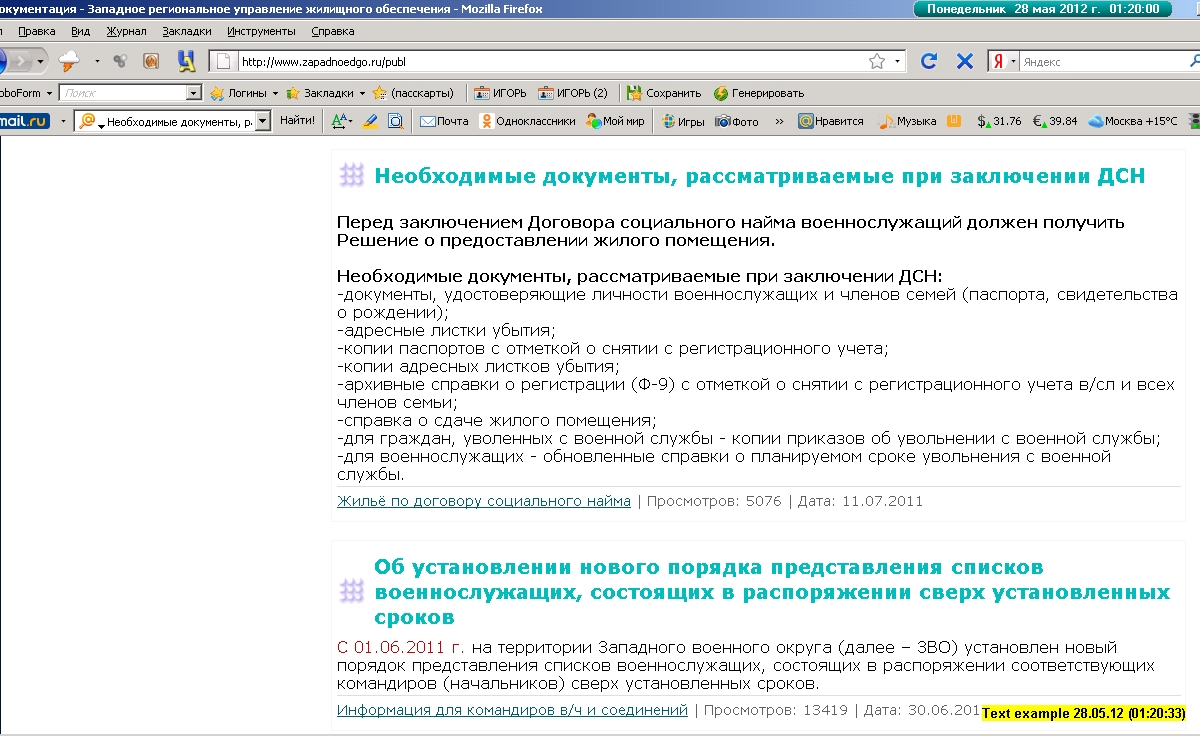Click the Генерировать password generator icon
Image resolution: width=1200 pixels, height=736 pixels.
[x=758, y=93]
